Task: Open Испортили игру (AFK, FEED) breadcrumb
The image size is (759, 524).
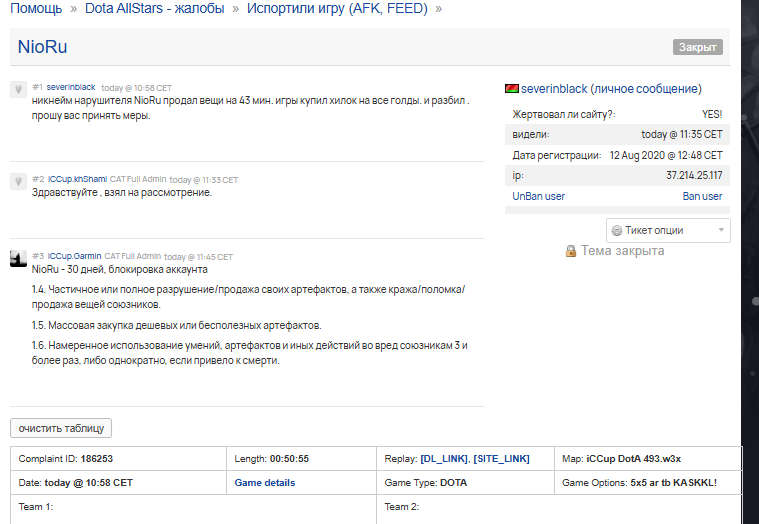Action: click(337, 8)
